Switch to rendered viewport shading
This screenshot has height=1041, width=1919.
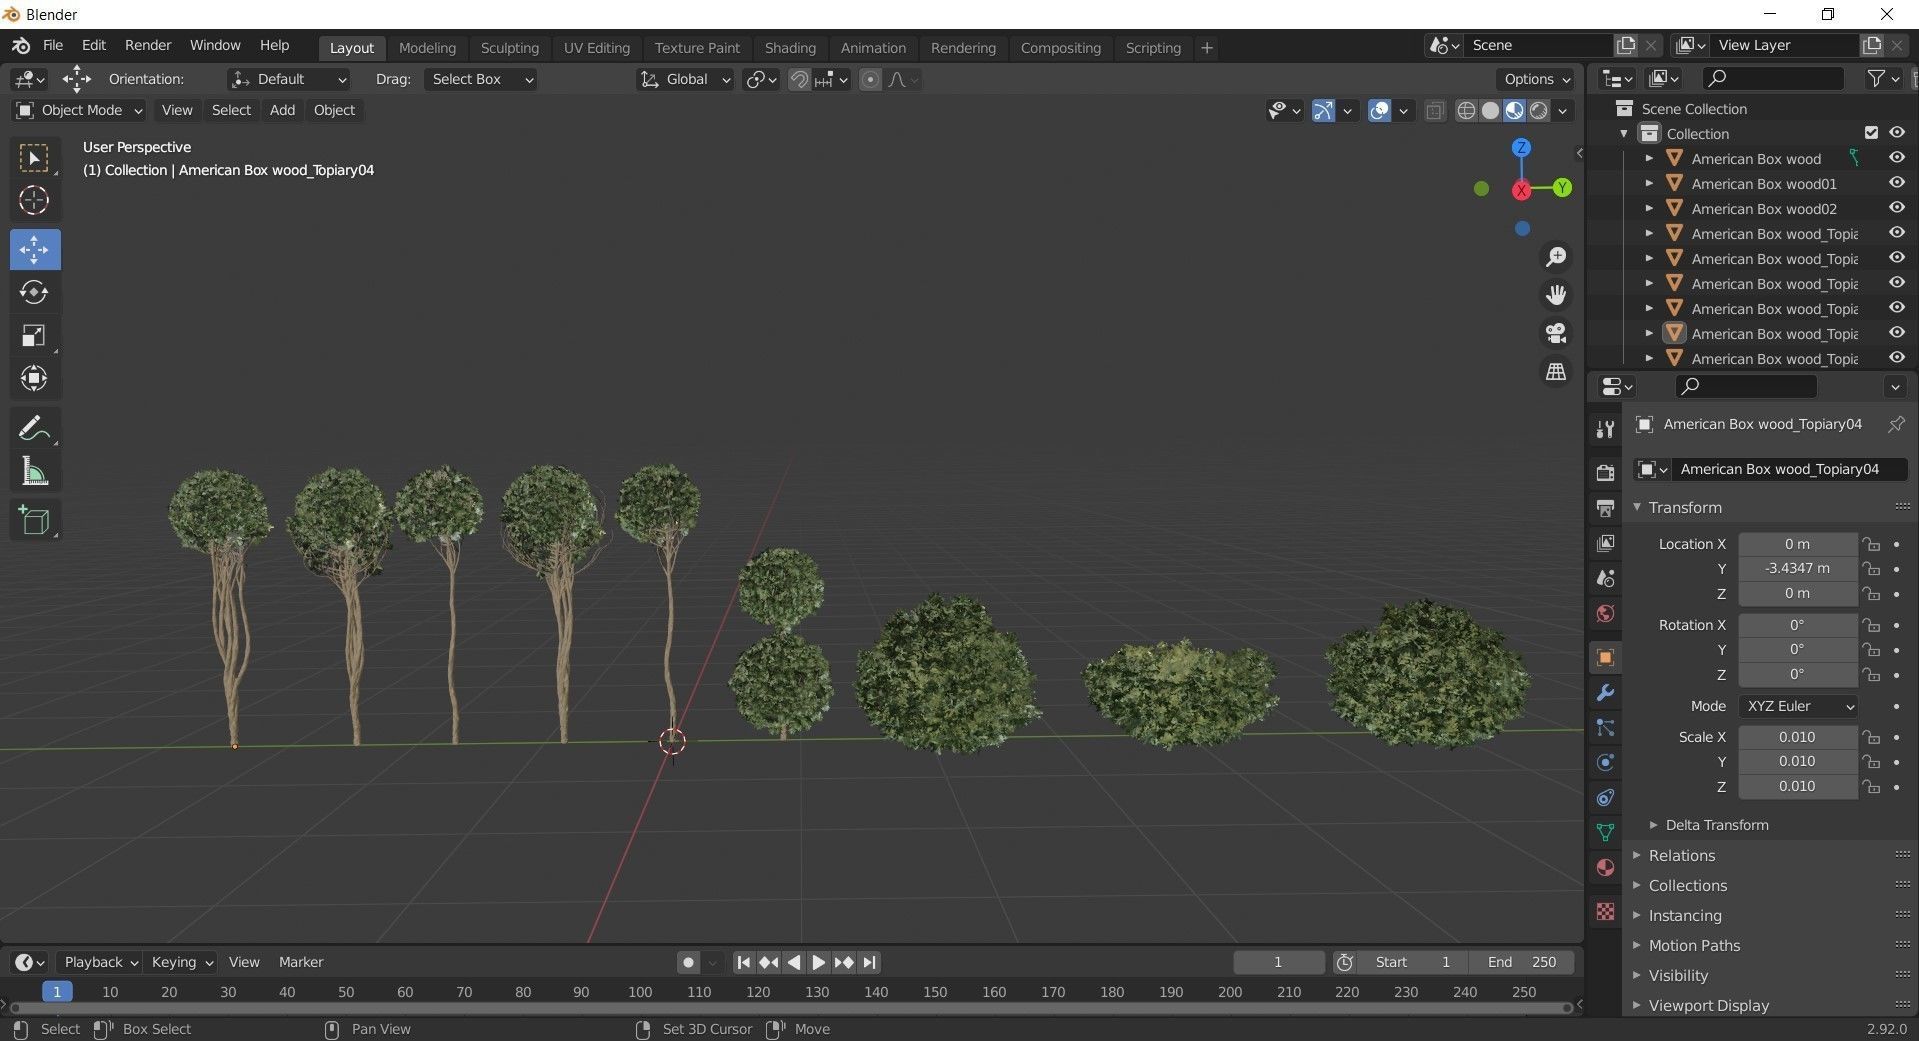(x=1539, y=111)
